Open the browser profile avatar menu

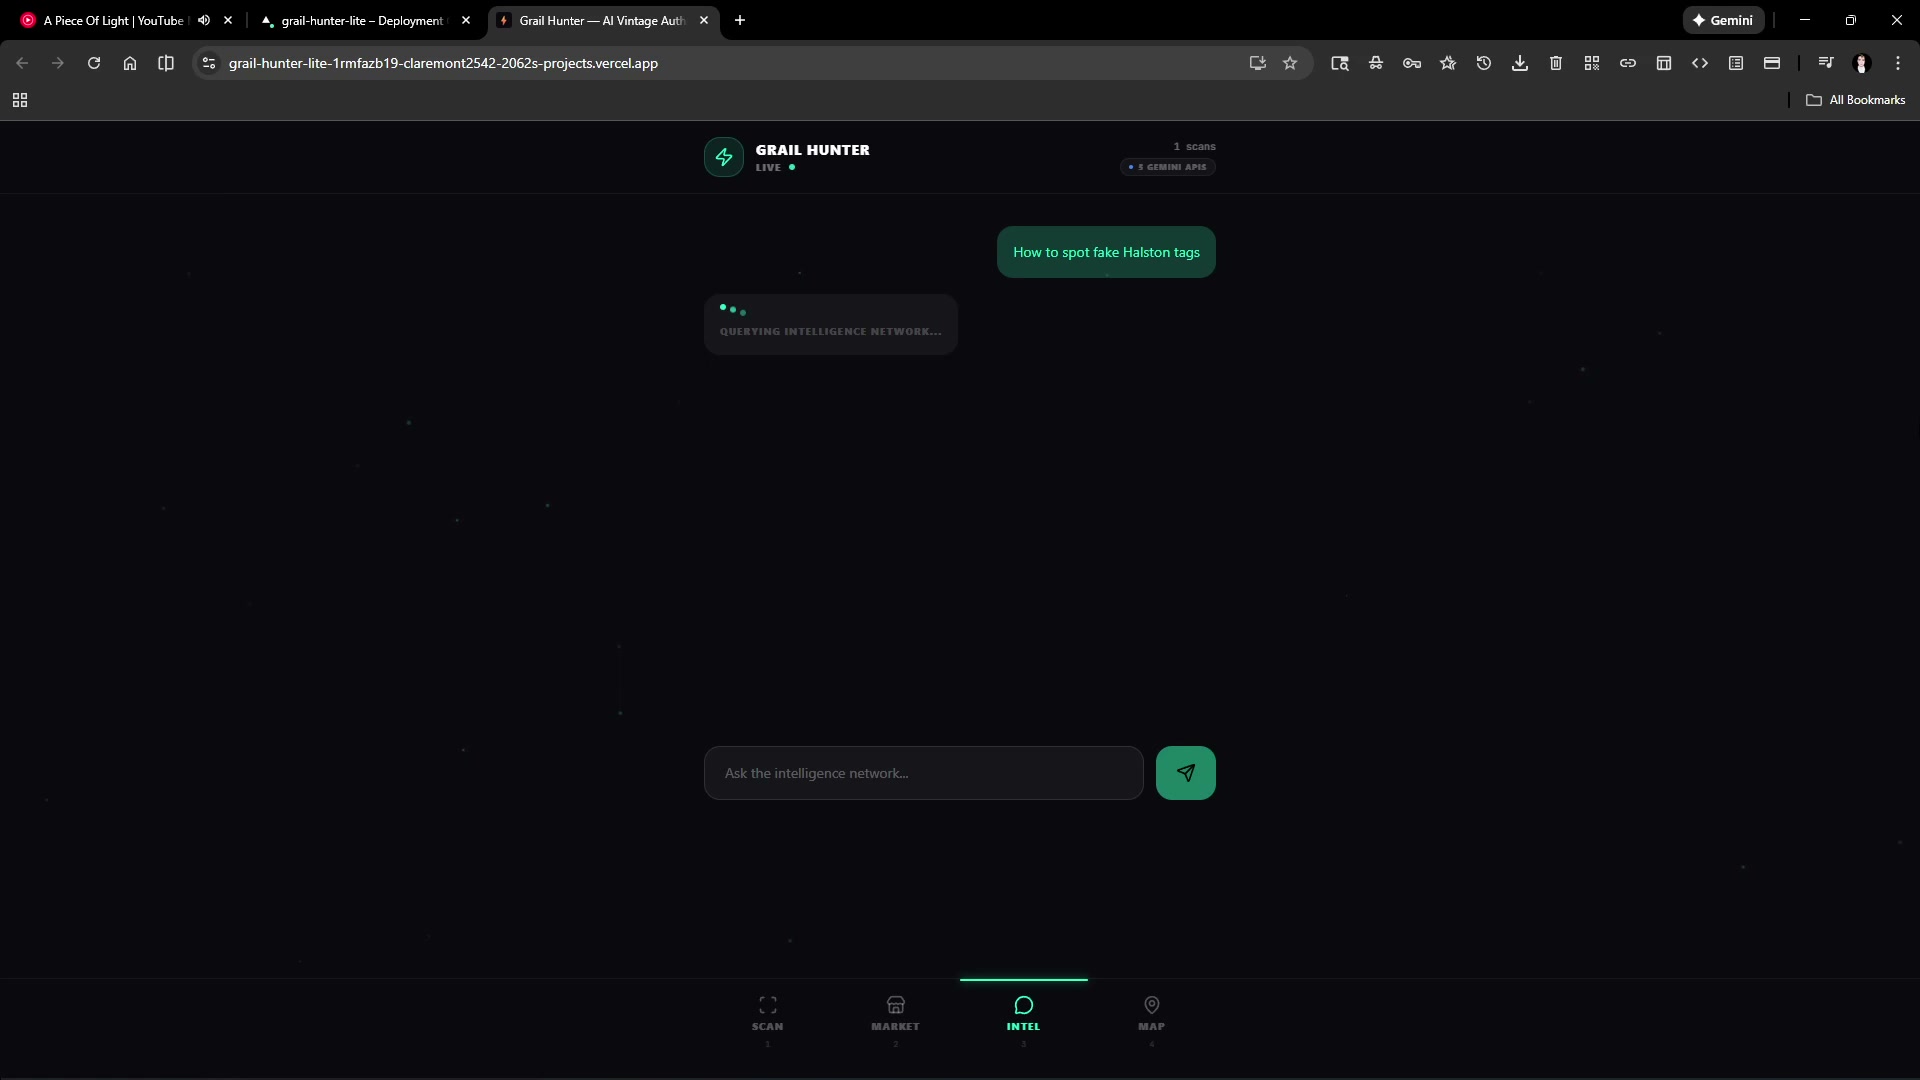tap(1861, 63)
